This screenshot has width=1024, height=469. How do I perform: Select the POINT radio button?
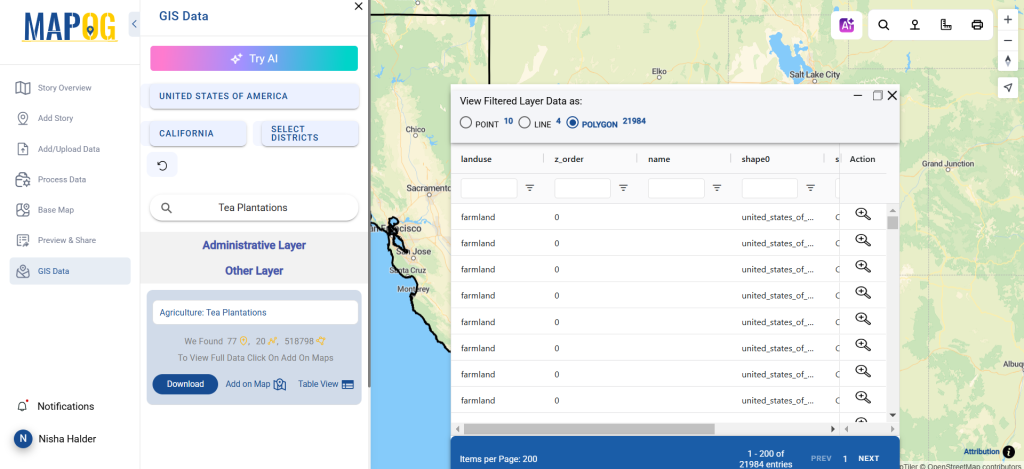click(x=466, y=123)
